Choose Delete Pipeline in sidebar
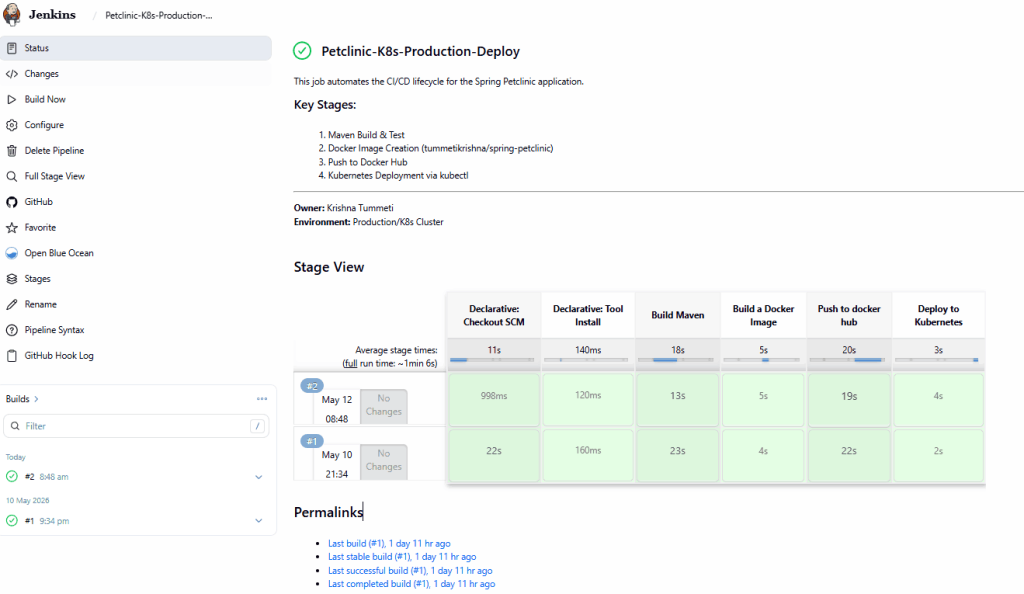This screenshot has width=1024, height=594. coord(136,151)
